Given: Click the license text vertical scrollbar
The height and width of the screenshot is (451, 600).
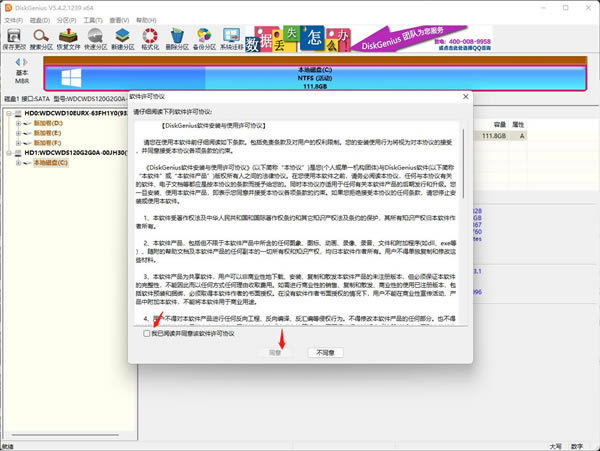Looking at the screenshot, I should pos(463,164).
